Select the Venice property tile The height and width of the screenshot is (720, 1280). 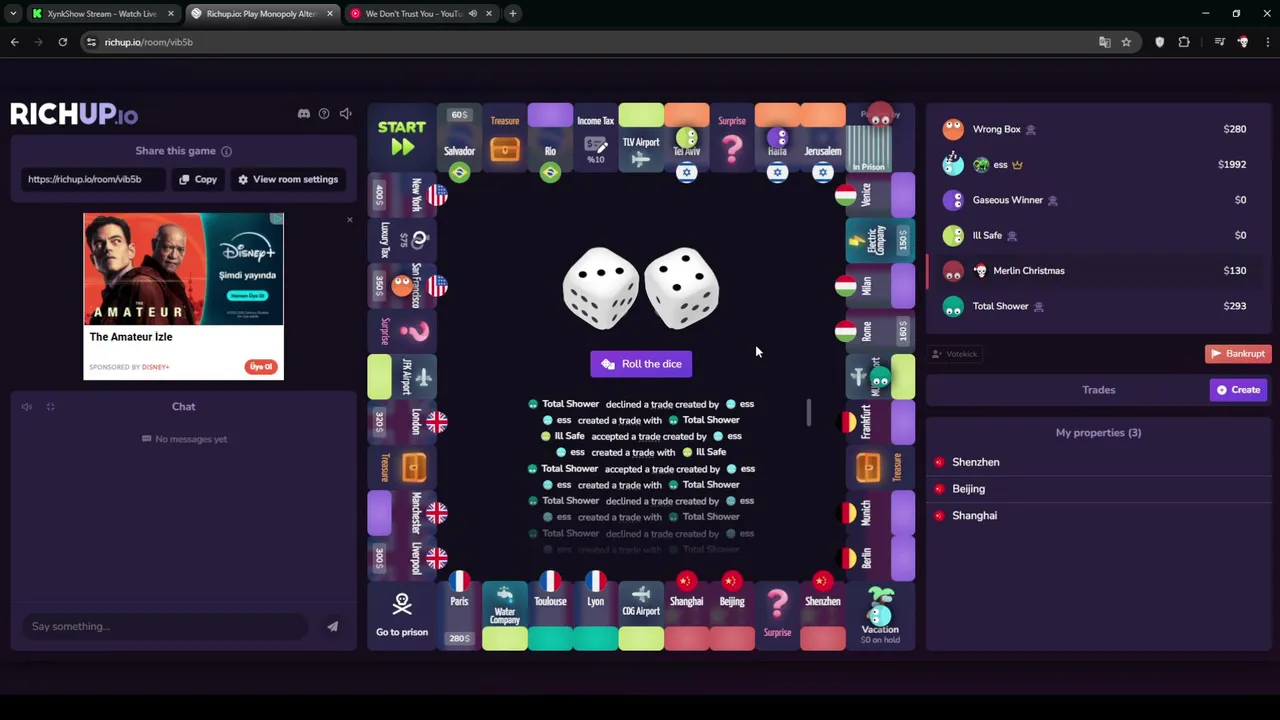click(x=880, y=195)
